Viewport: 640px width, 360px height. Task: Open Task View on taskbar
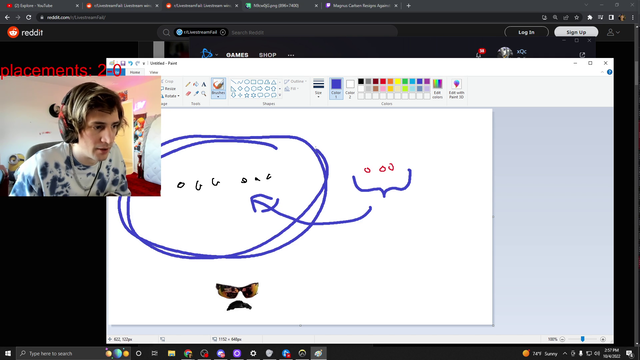pos(154,353)
